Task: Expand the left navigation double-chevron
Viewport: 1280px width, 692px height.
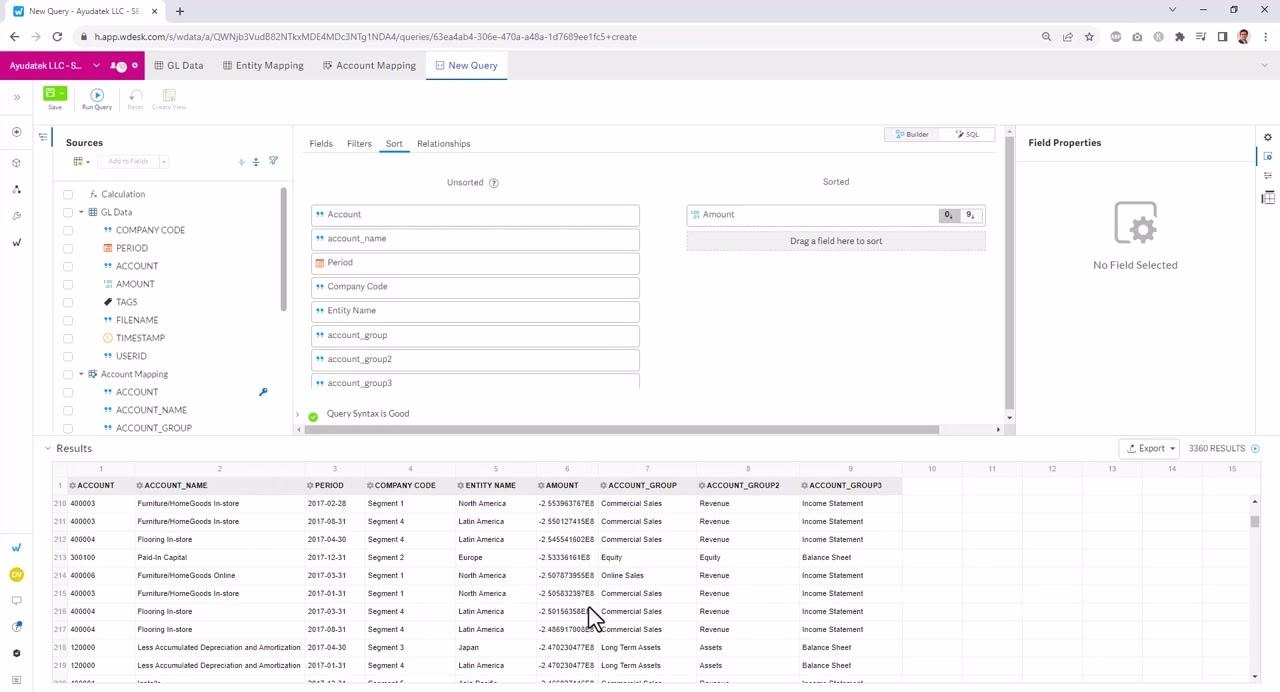Action: (16, 97)
